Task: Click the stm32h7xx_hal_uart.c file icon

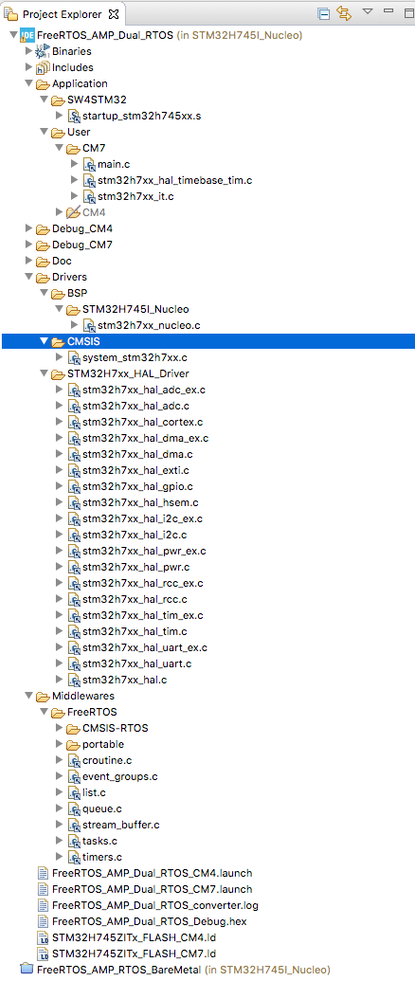Action: [x=74, y=664]
